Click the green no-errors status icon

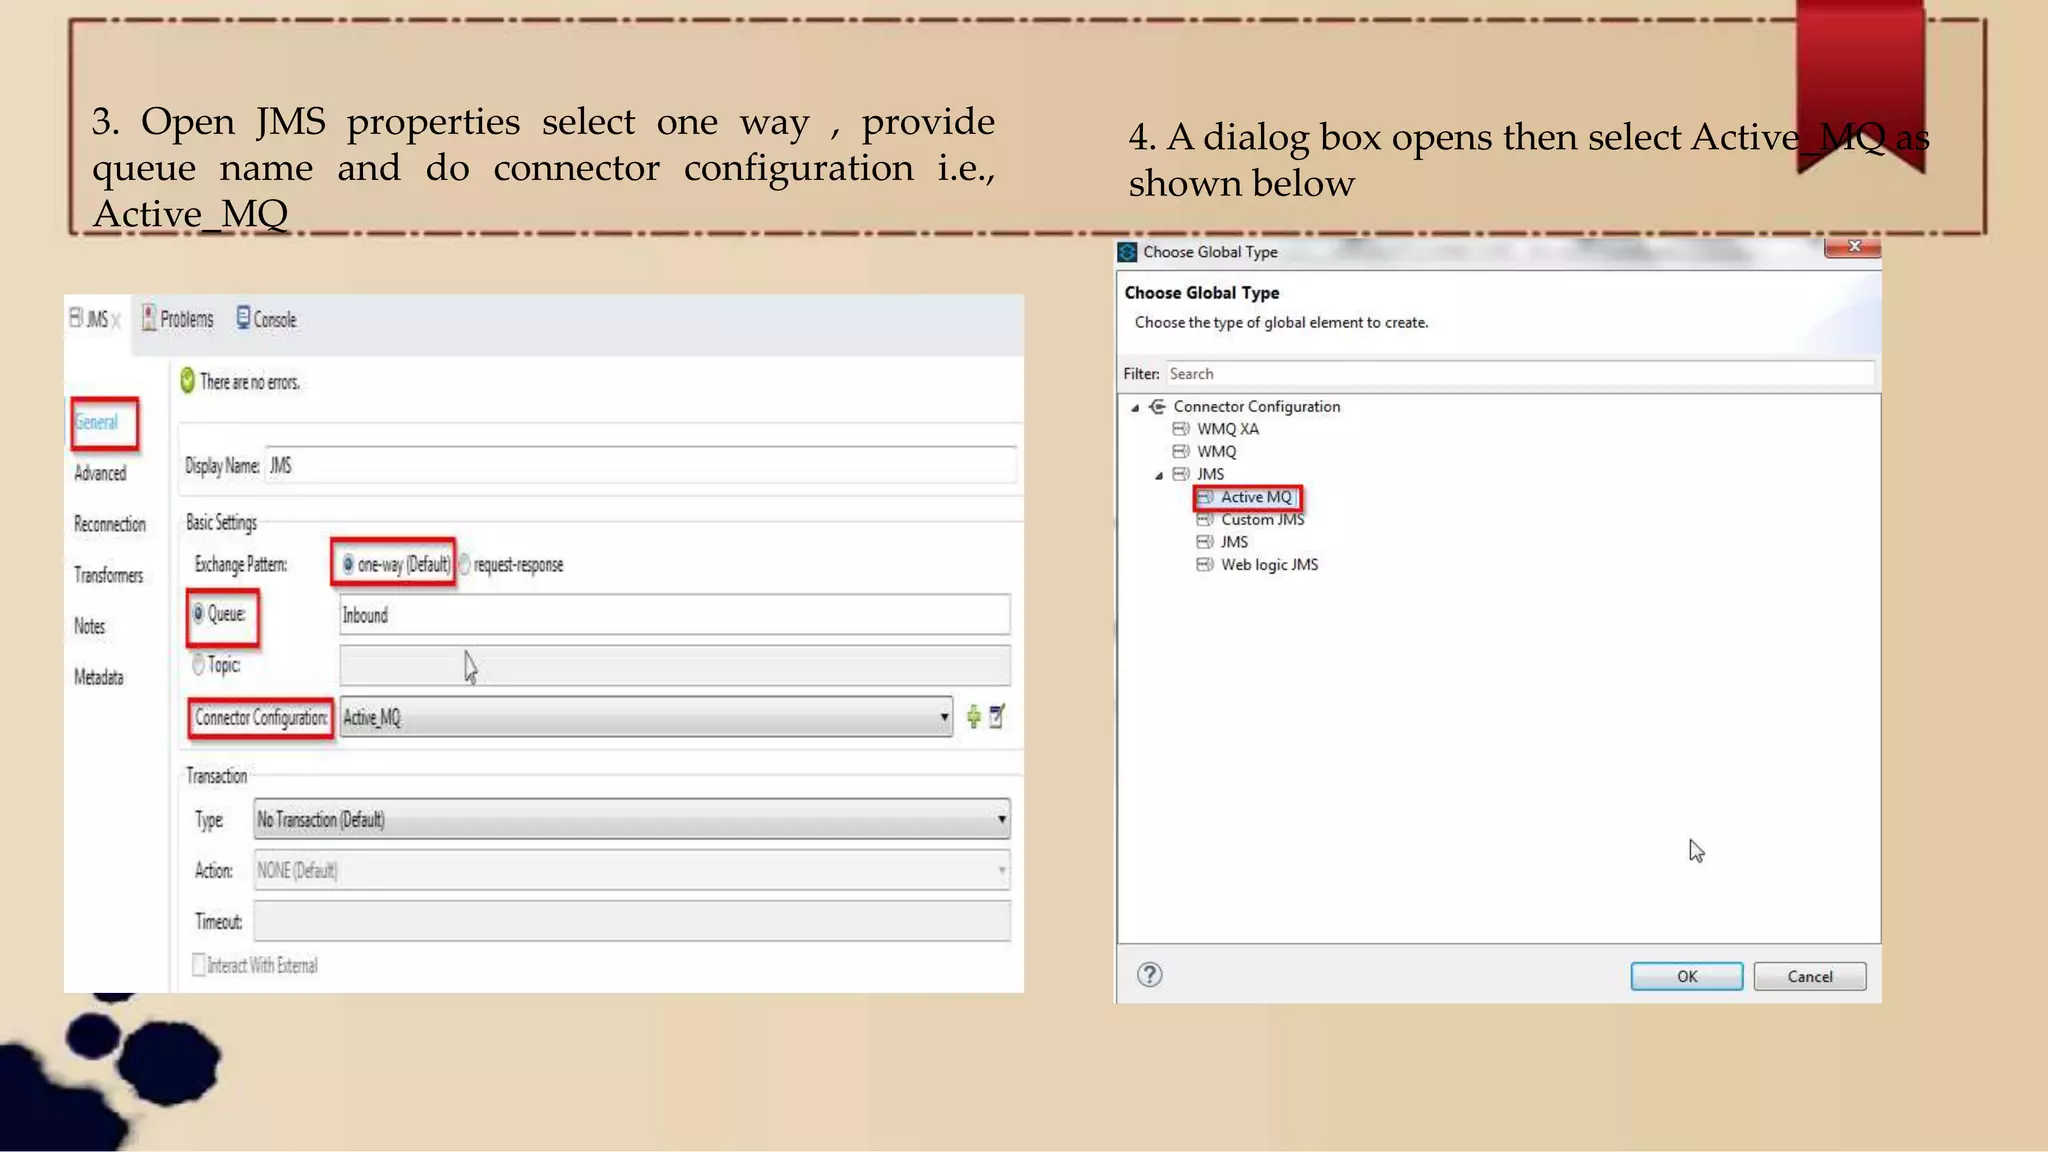point(187,381)
